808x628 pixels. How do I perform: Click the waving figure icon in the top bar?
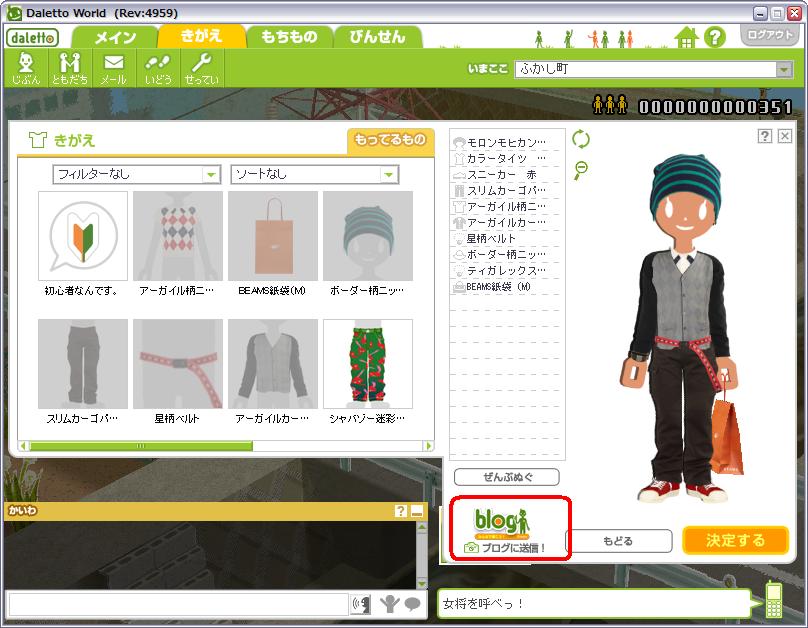click(x=568, y=39)
